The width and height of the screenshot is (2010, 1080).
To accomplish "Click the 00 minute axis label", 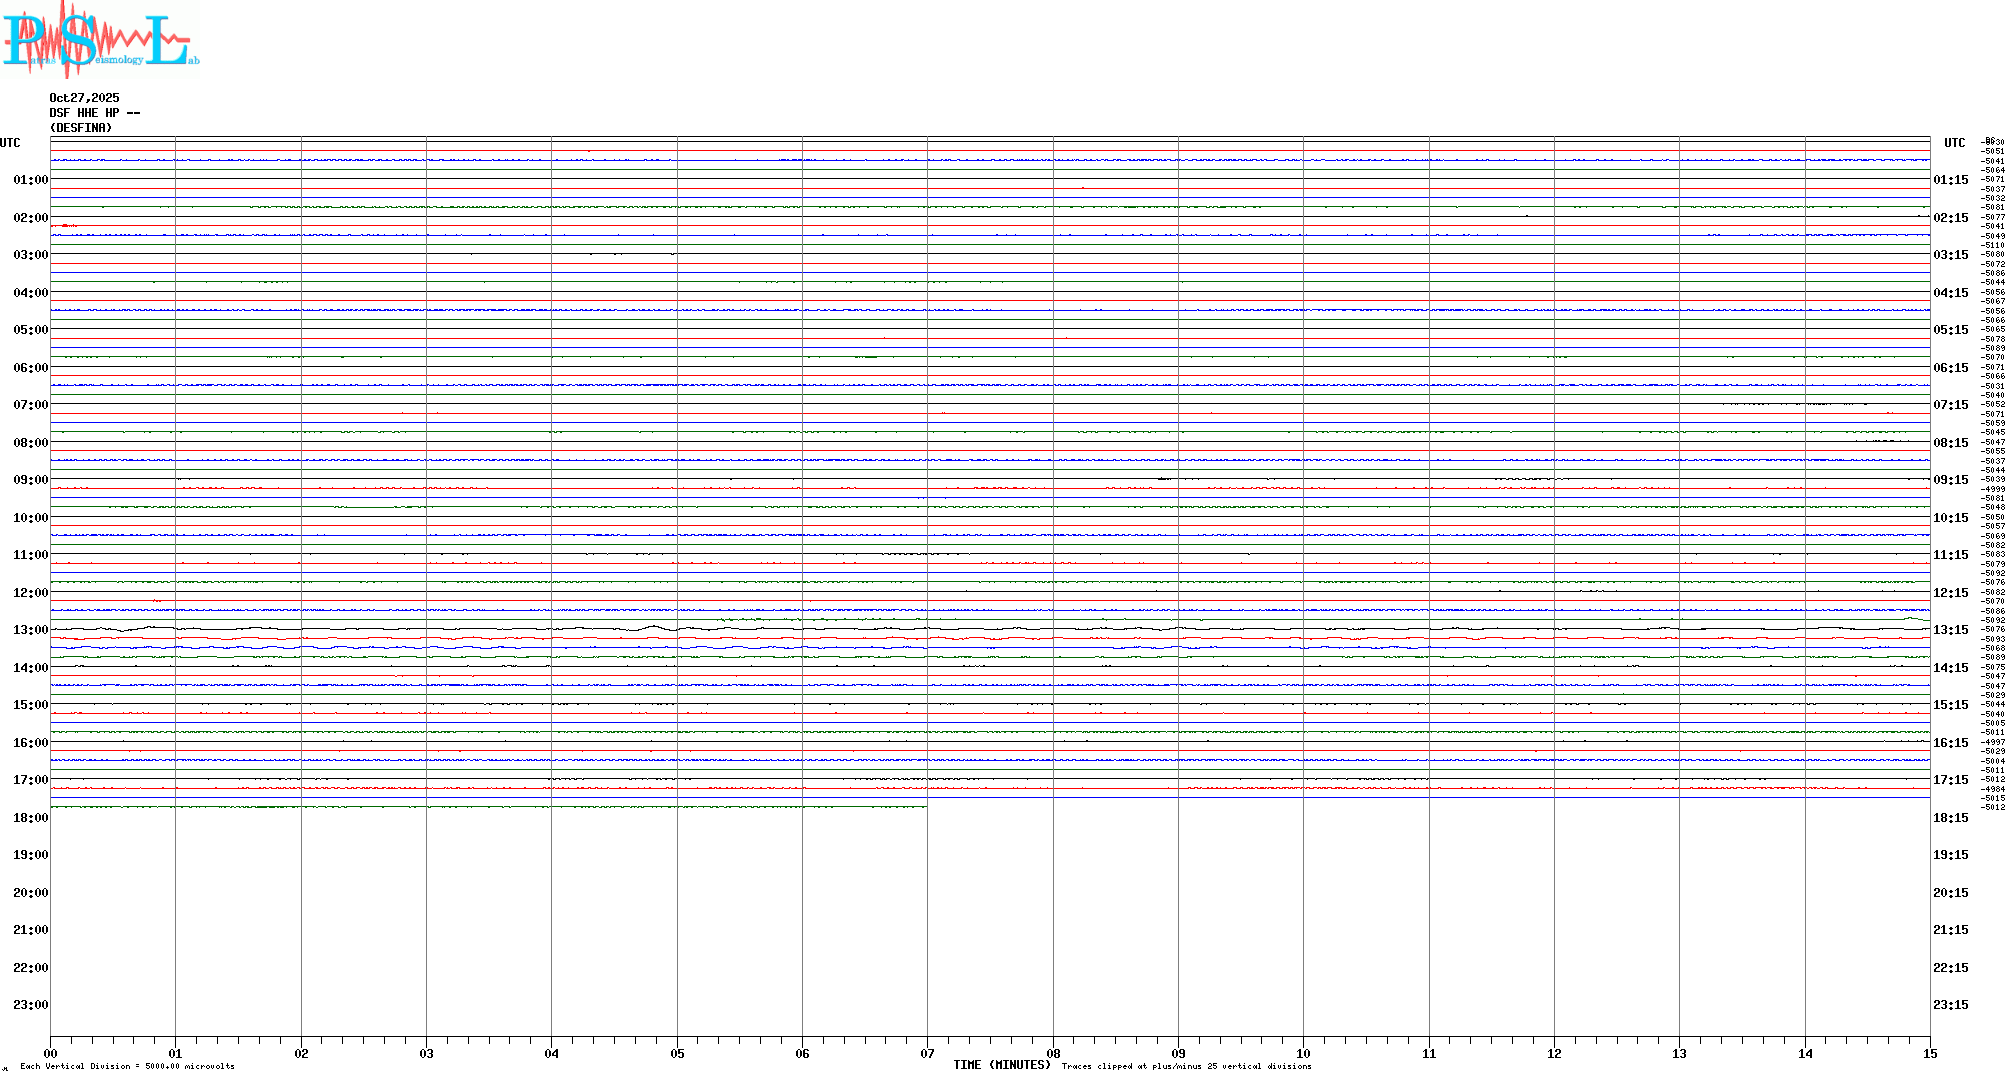I will [50, 1054].
